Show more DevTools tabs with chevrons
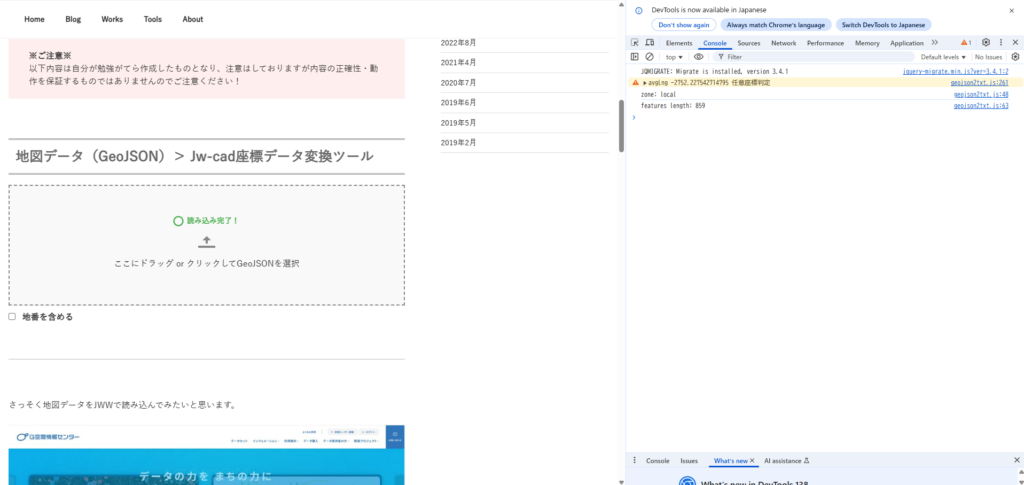1024x485 pixels. point(935,42)
